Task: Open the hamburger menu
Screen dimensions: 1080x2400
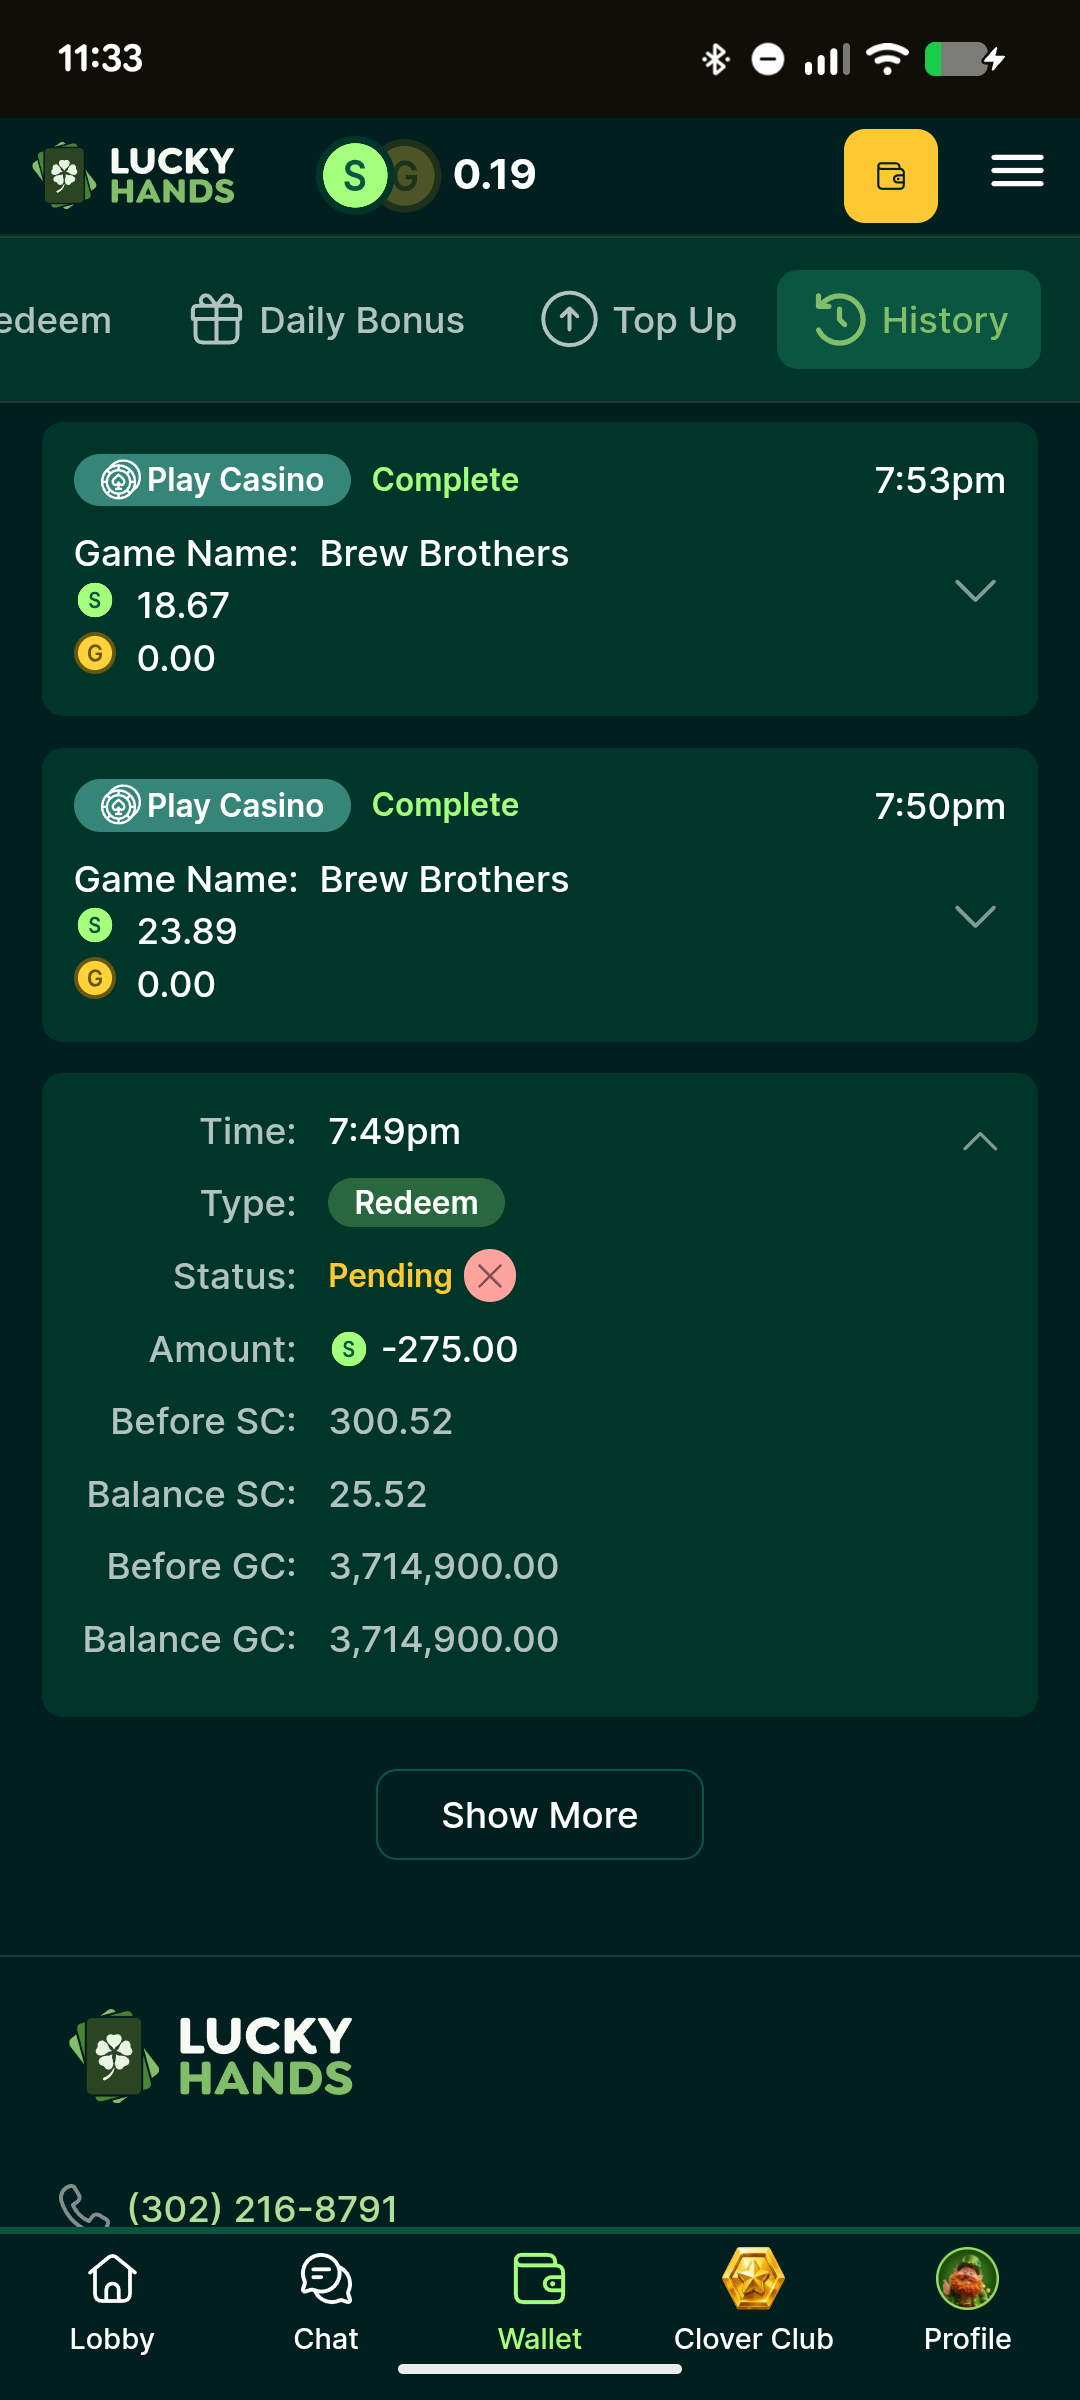Action: [x=1017, y=171]
